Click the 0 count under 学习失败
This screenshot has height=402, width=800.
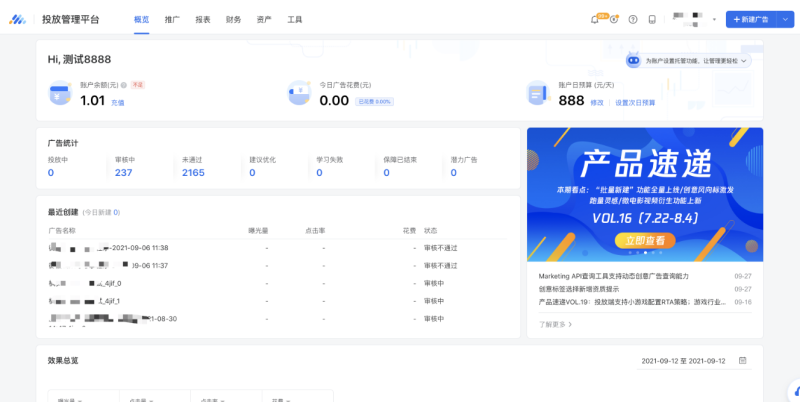[319, 172]
